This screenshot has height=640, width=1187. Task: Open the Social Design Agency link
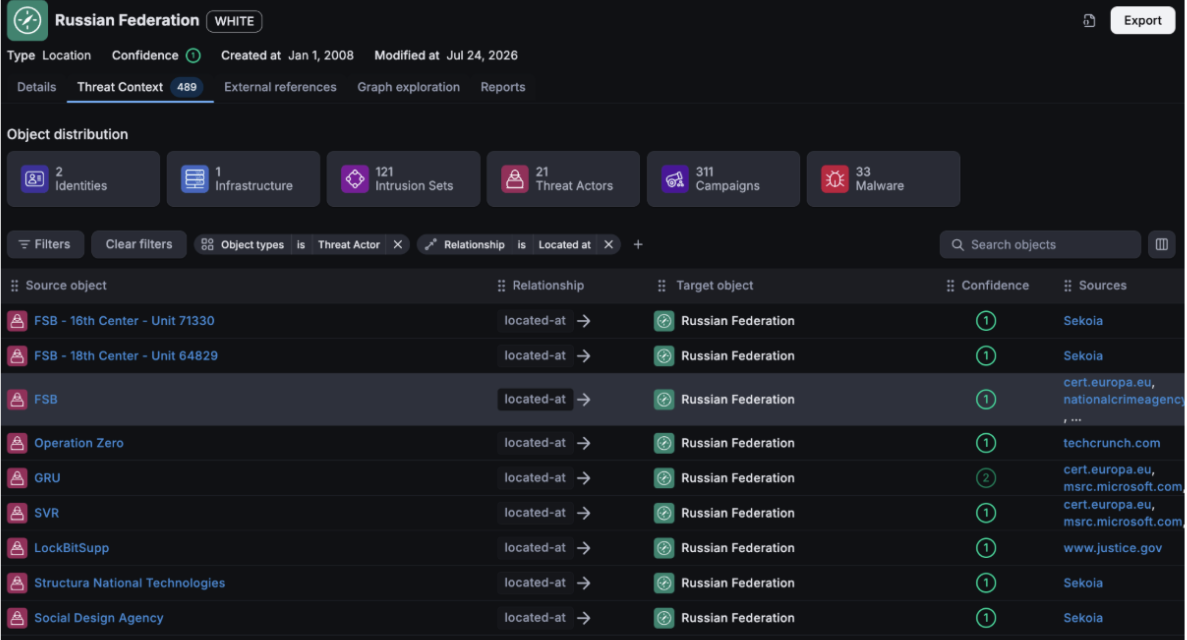98,618
